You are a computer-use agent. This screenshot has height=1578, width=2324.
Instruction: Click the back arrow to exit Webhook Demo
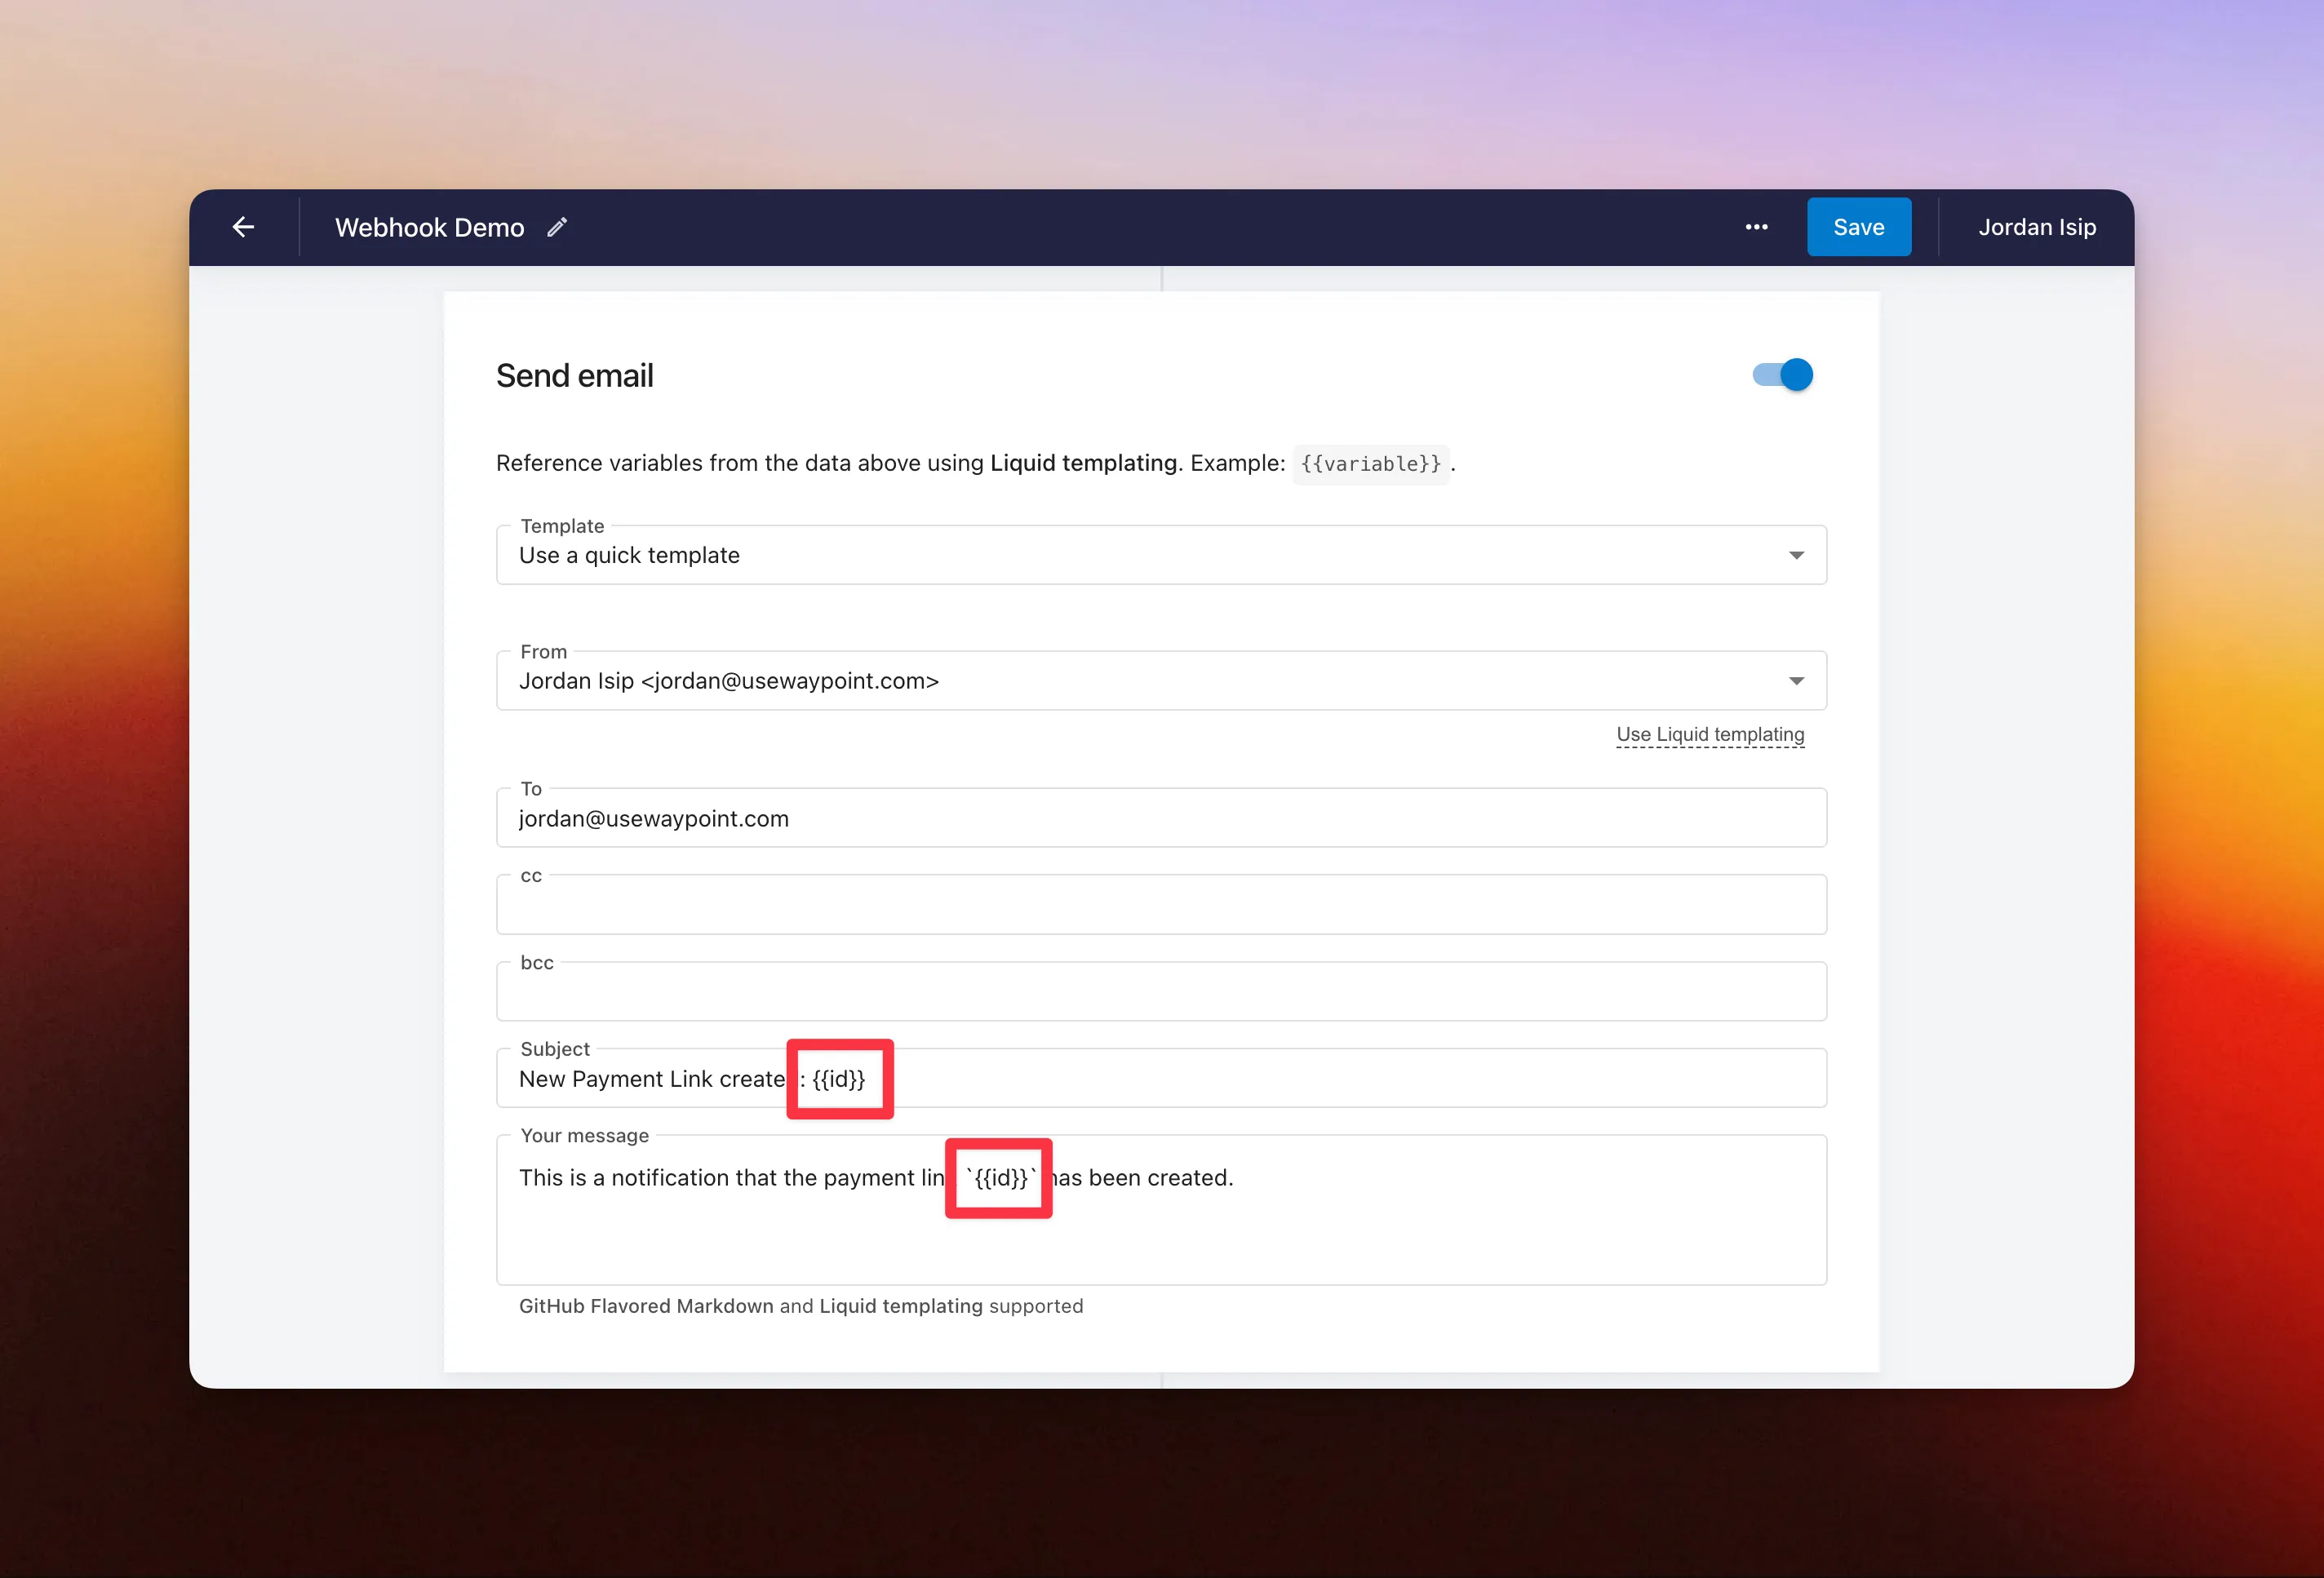point(243,227)
